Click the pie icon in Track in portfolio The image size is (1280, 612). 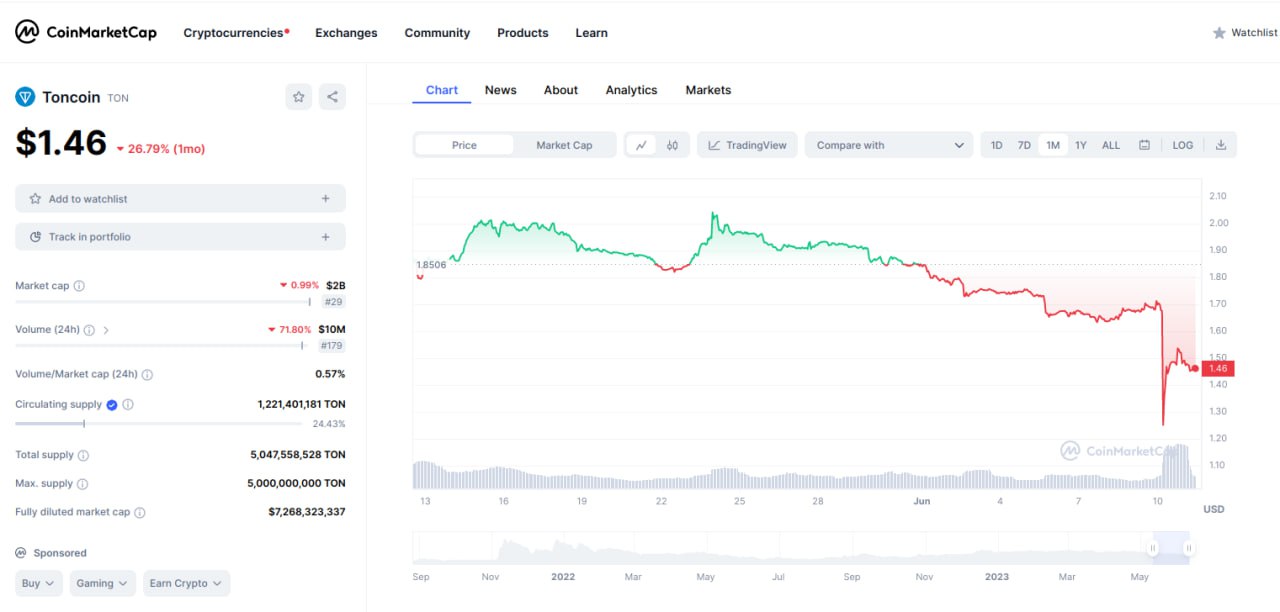point(35,237)
